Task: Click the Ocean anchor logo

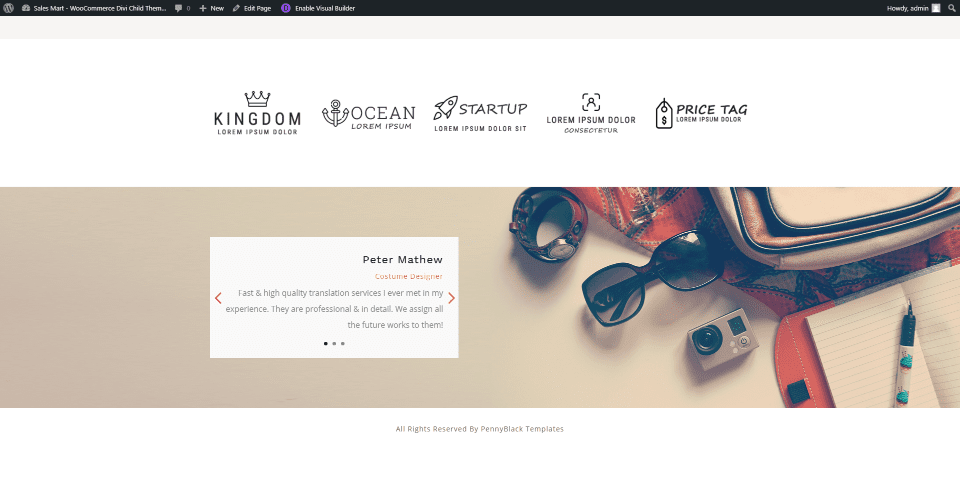Action: pos(369,114)
